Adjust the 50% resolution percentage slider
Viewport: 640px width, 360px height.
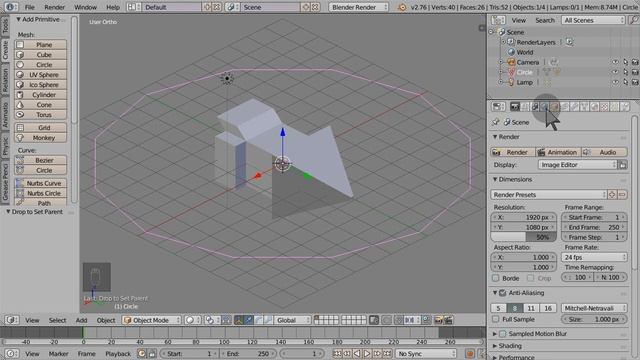click(x=524, y=237)
